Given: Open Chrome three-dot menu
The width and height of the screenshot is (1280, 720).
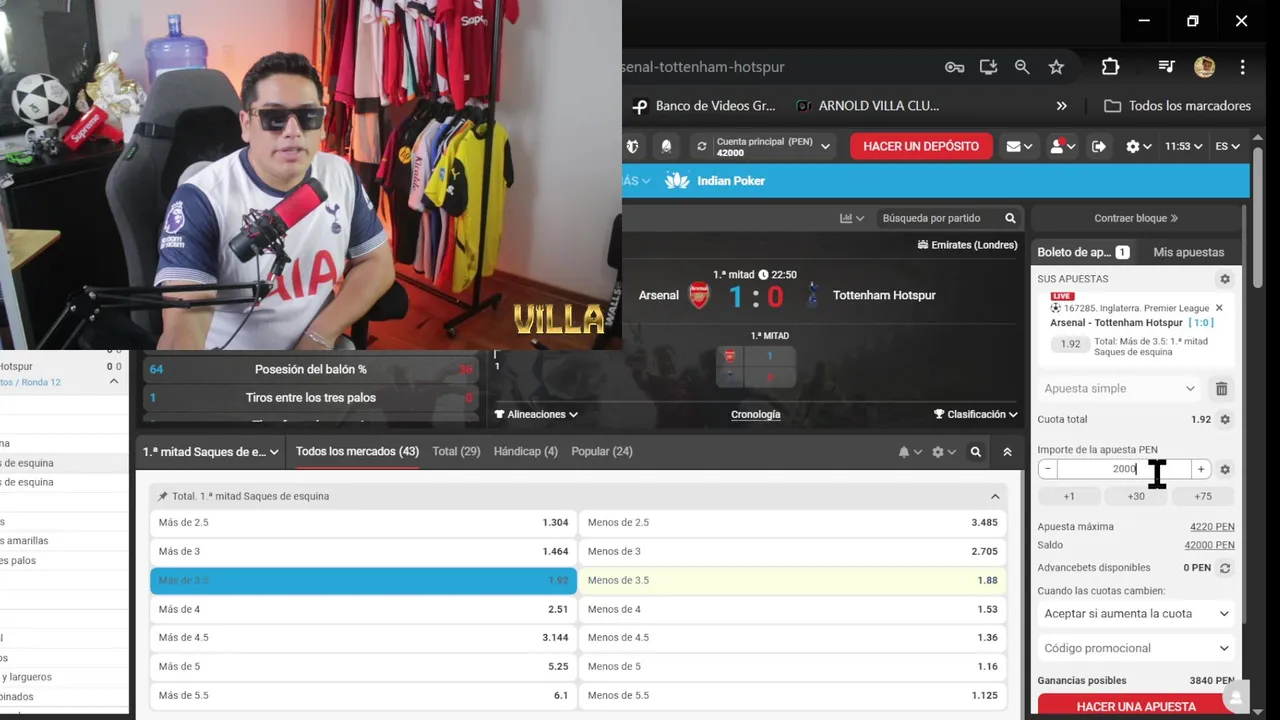Looking at the screenshot, I should click(x=1242, y=67).
